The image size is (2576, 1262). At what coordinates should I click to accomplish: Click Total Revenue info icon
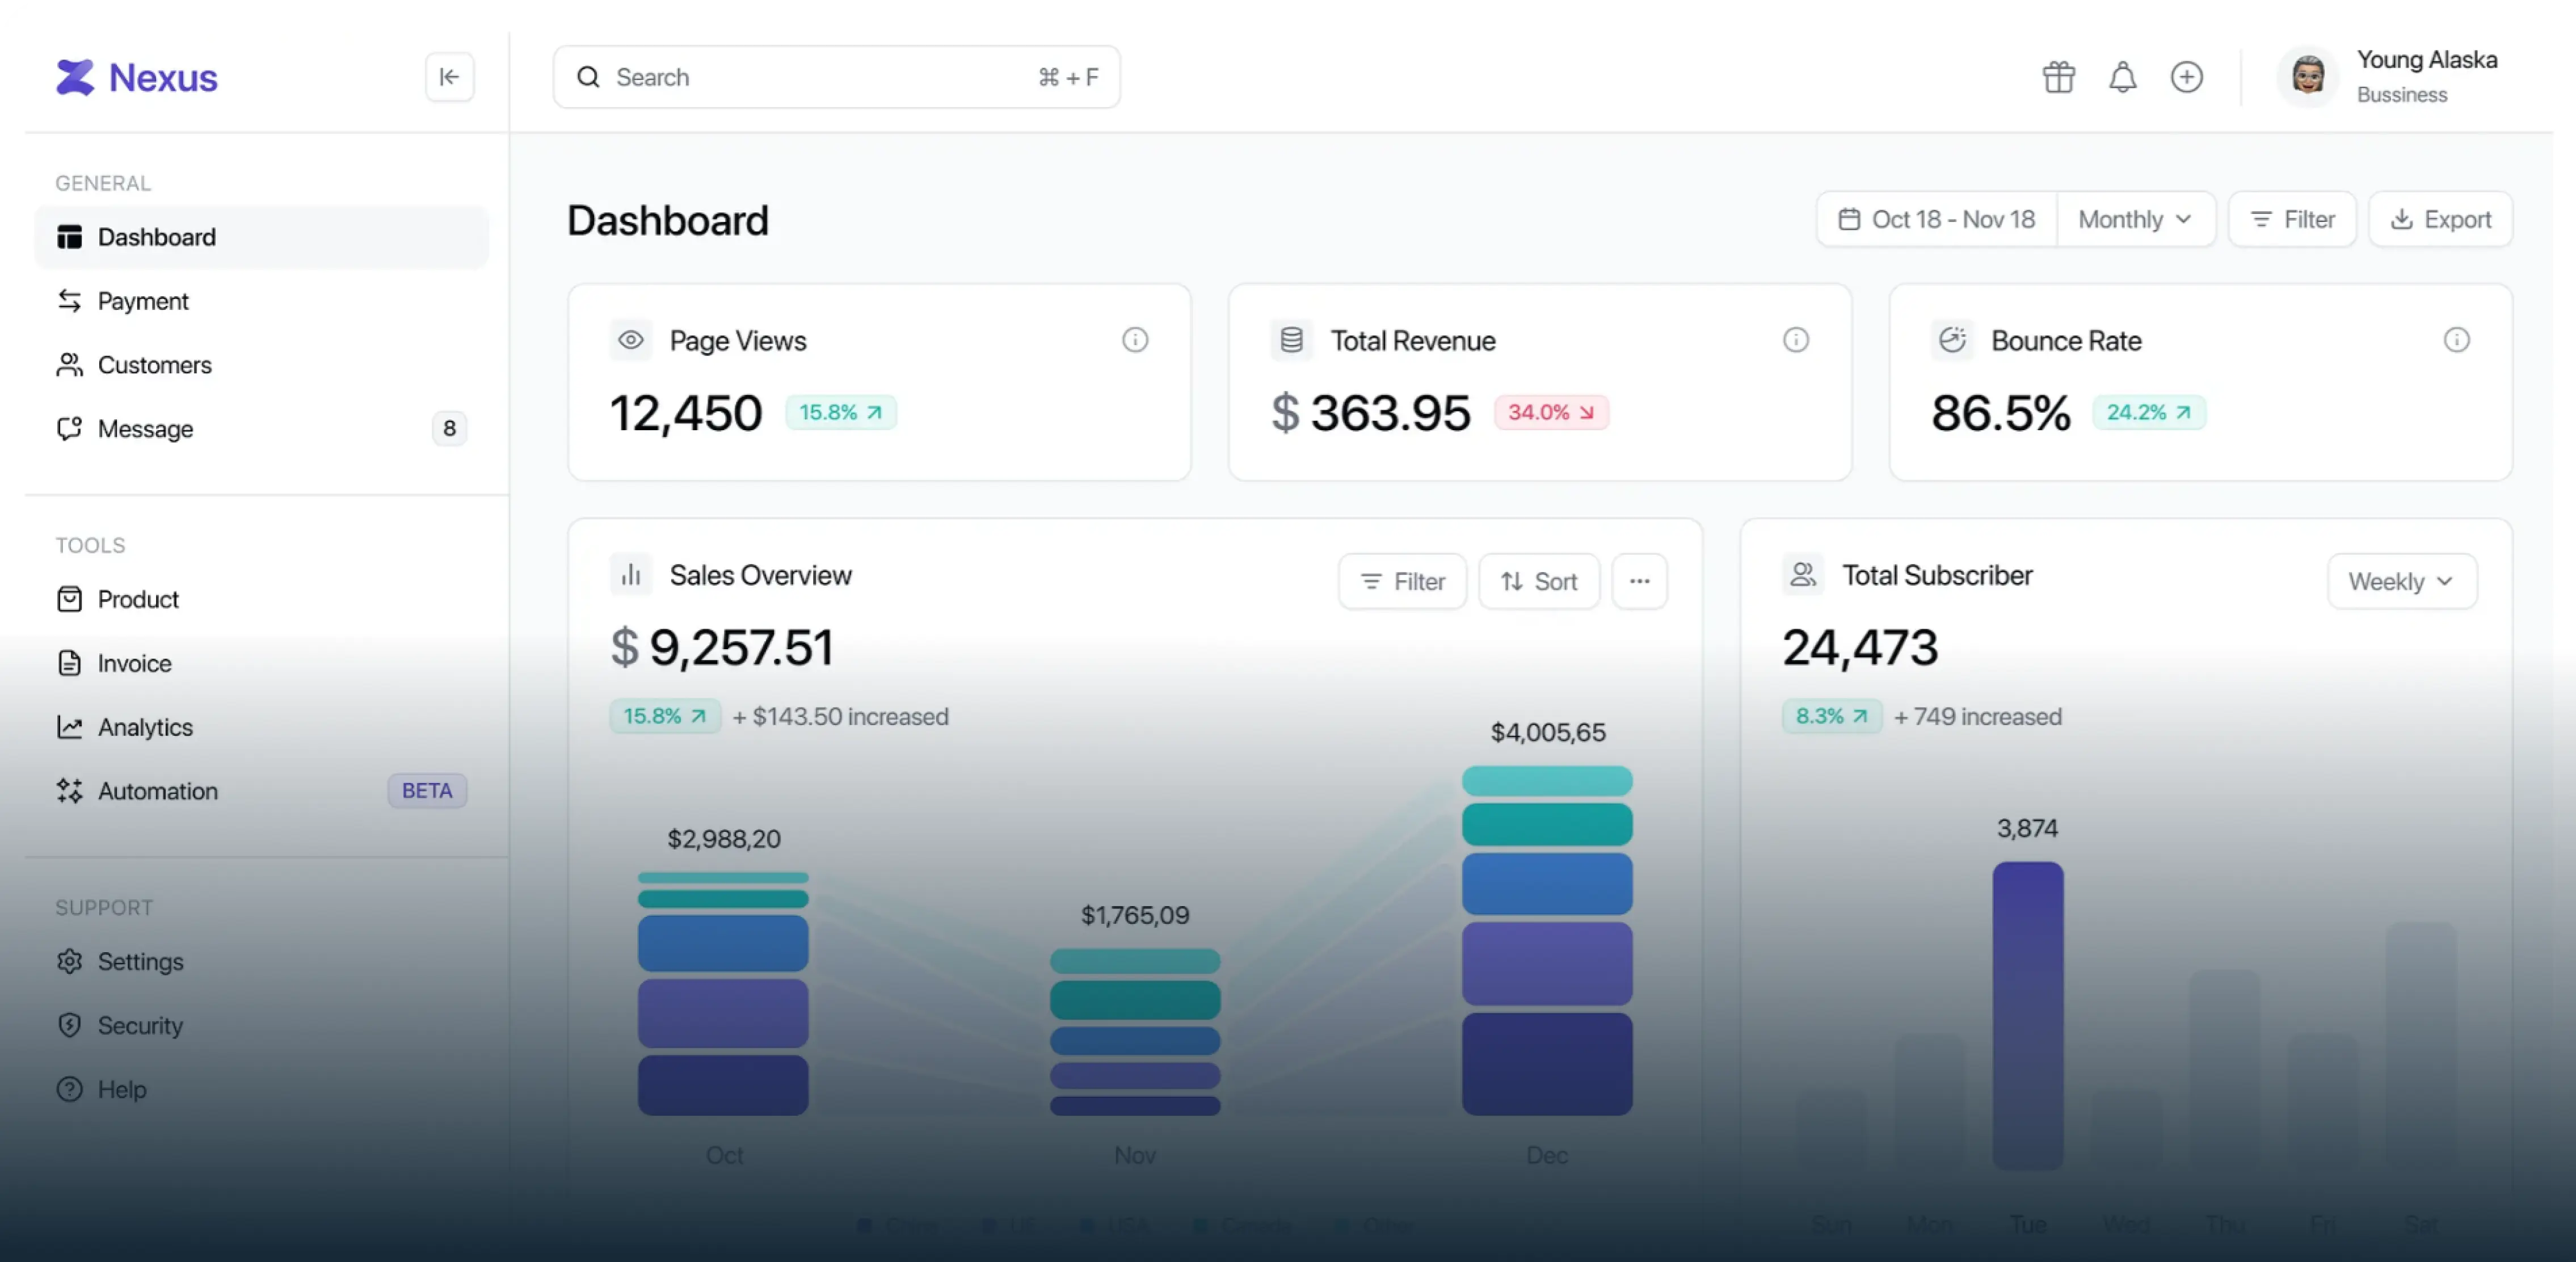point(1795,340)
